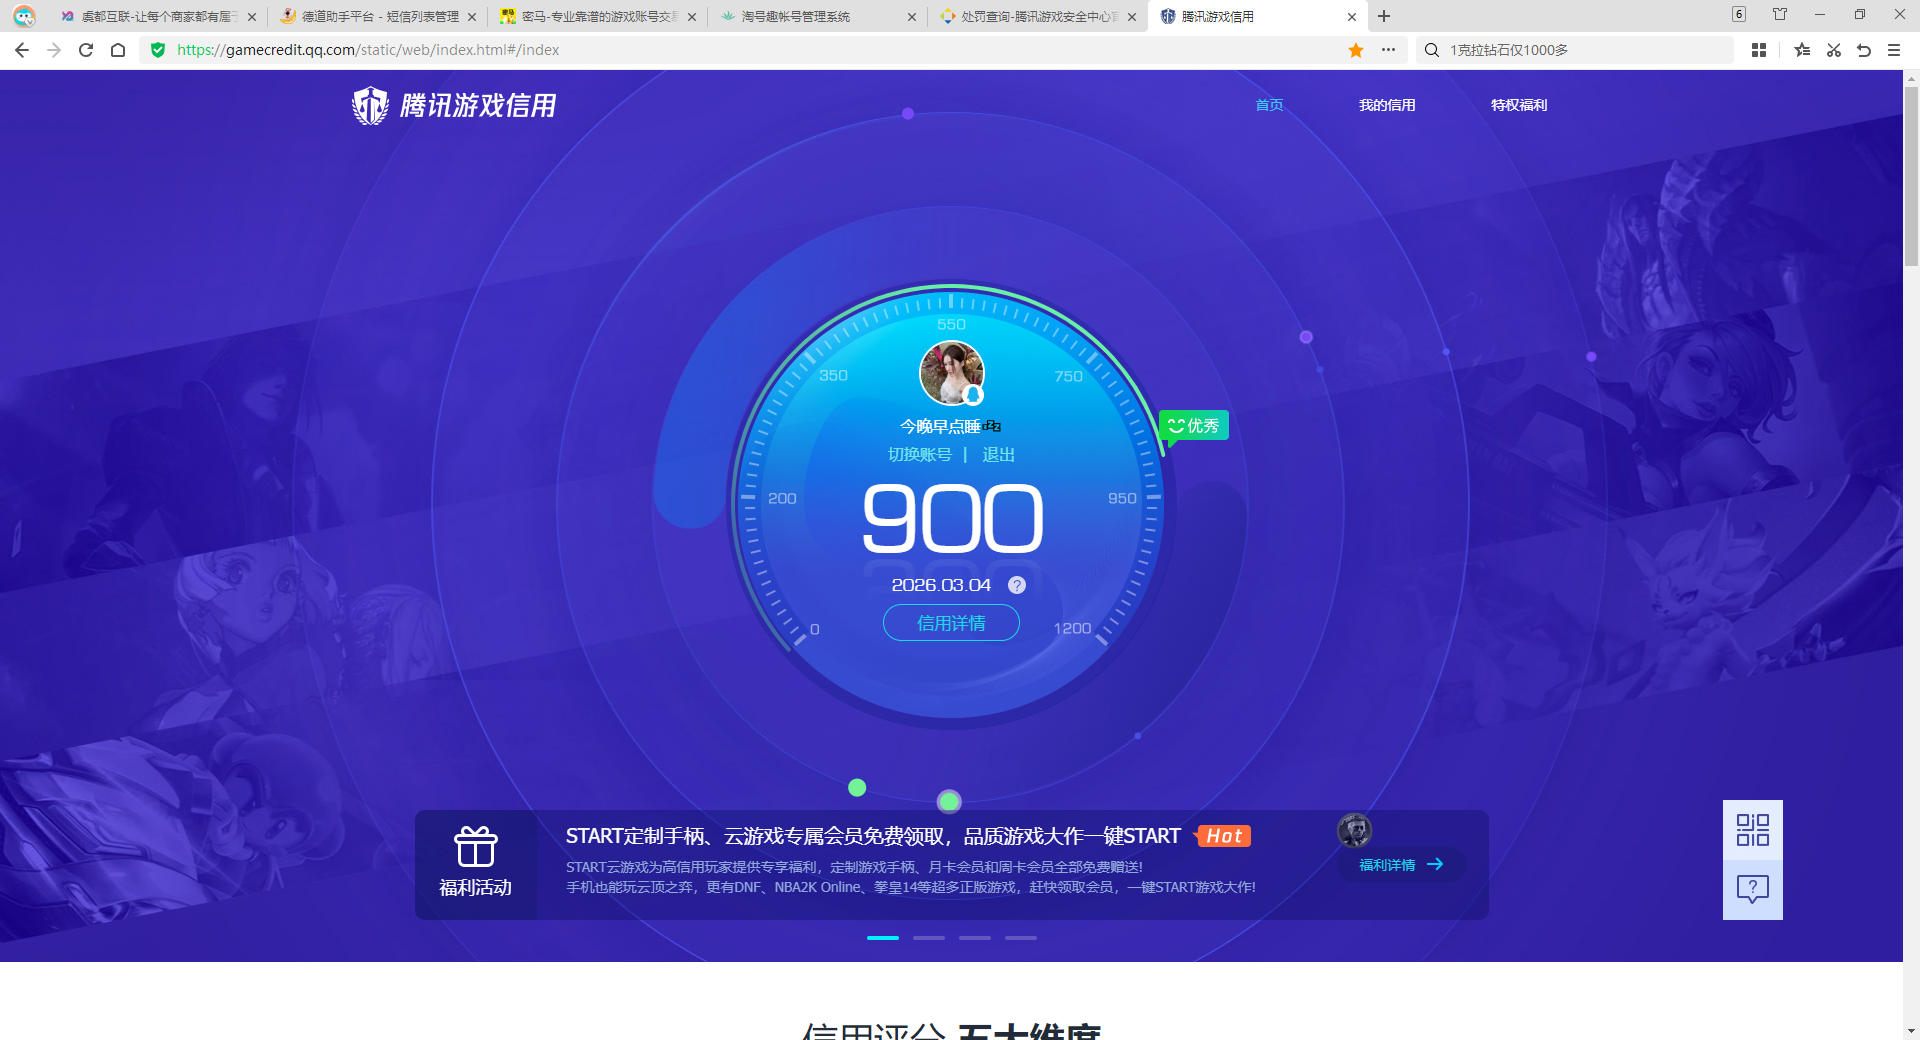Viewport: 1920px width, 1040px height.
Task: Go to browser home page icon
Action: tap(118, 50)
